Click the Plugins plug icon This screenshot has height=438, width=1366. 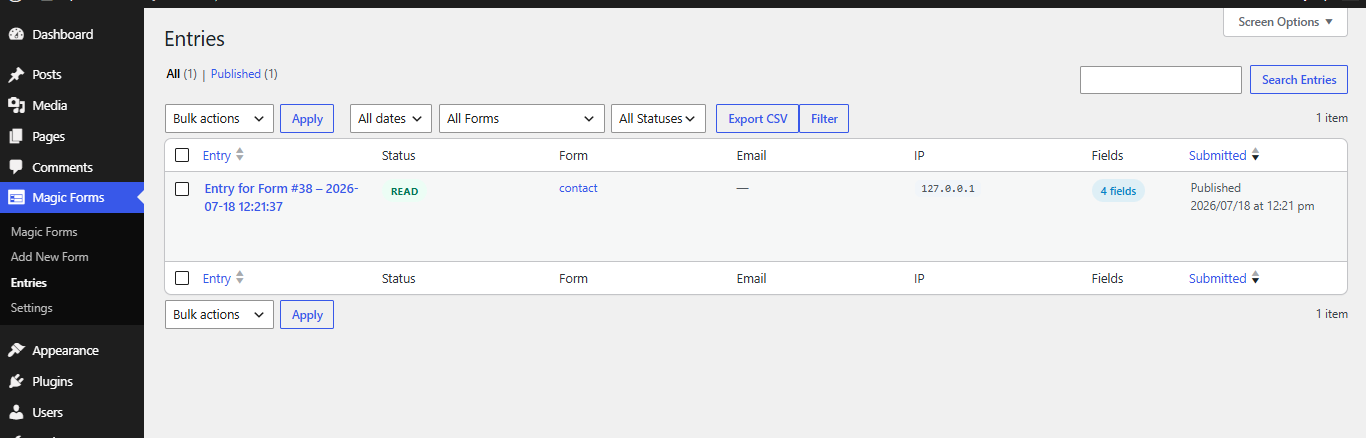coord(16,381)
